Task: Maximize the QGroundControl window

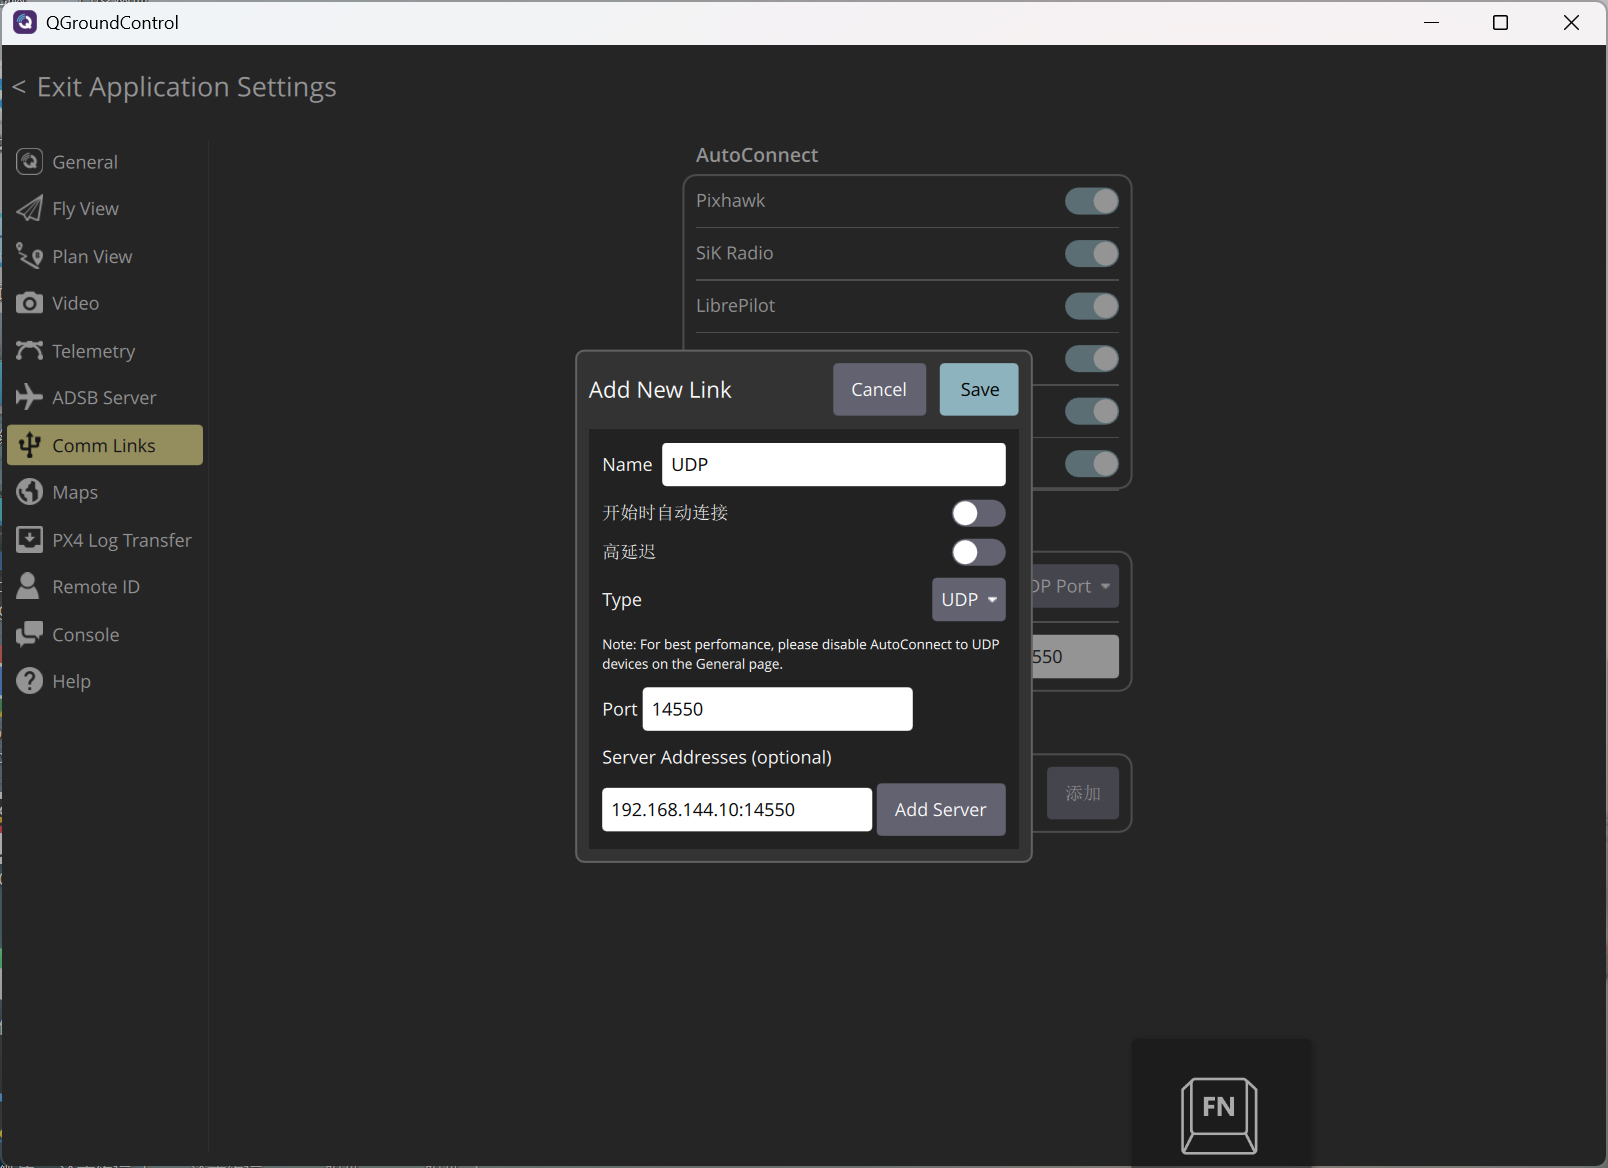Action: click(1500, 22)
